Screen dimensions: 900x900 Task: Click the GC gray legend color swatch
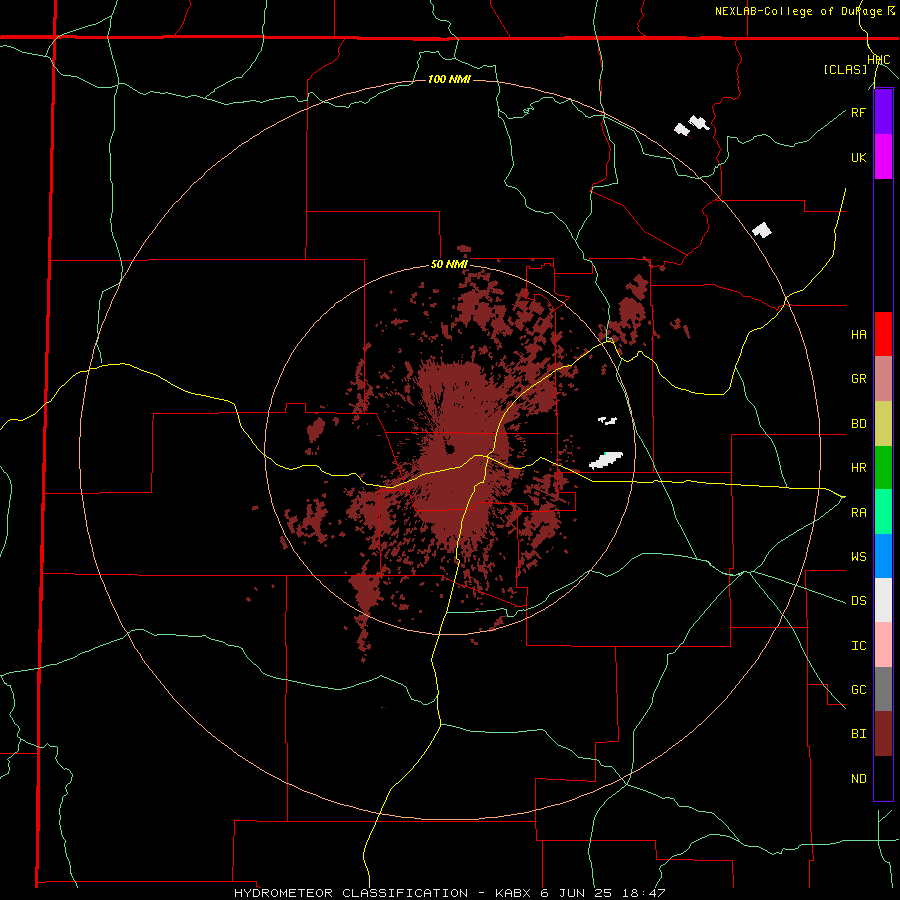pos(883,689)
